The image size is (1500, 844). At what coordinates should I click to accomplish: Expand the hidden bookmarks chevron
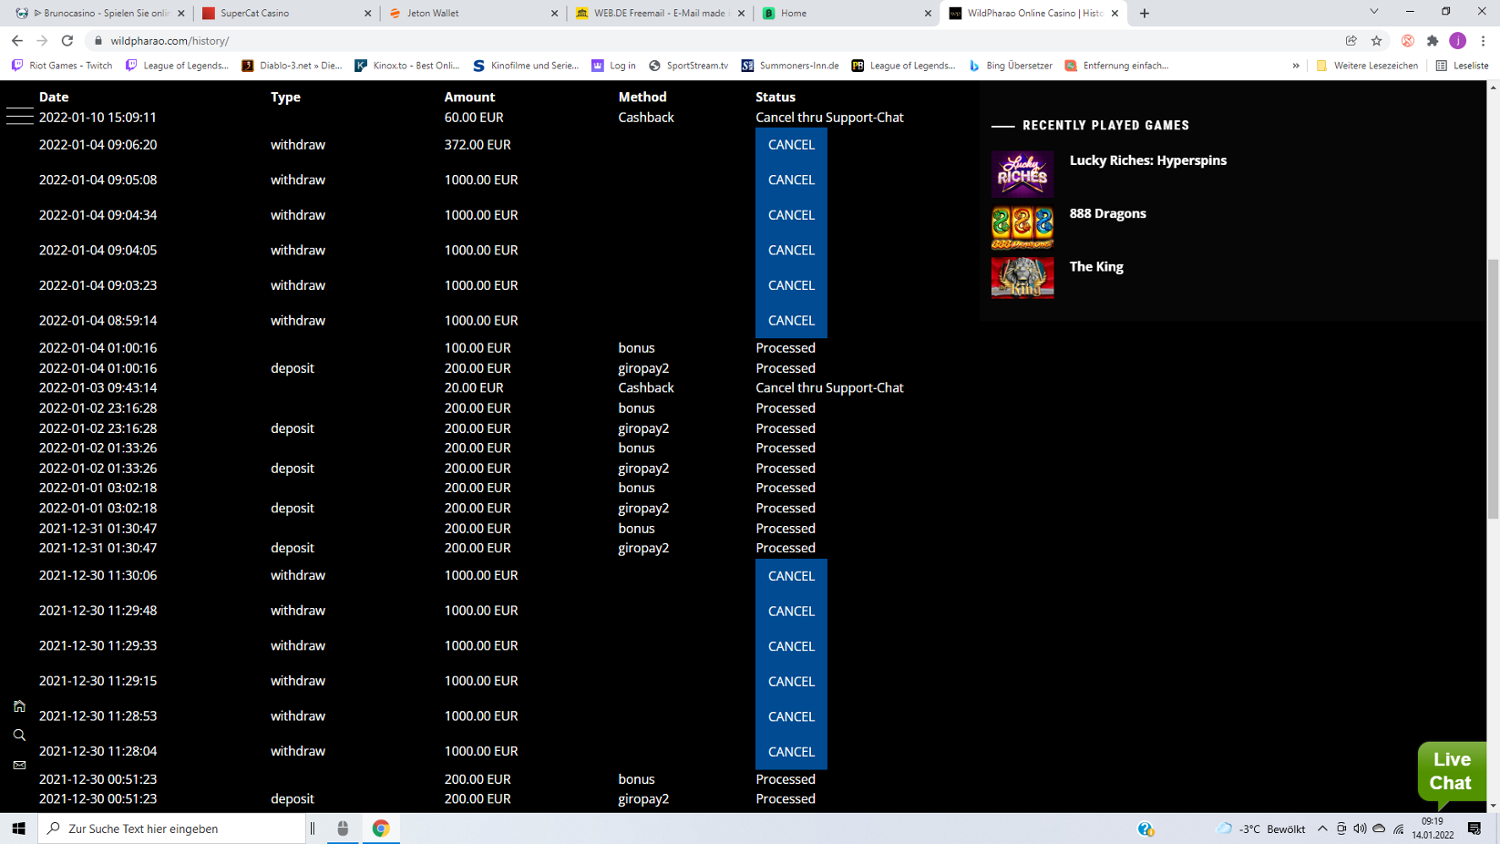(x=1296, y=66)
